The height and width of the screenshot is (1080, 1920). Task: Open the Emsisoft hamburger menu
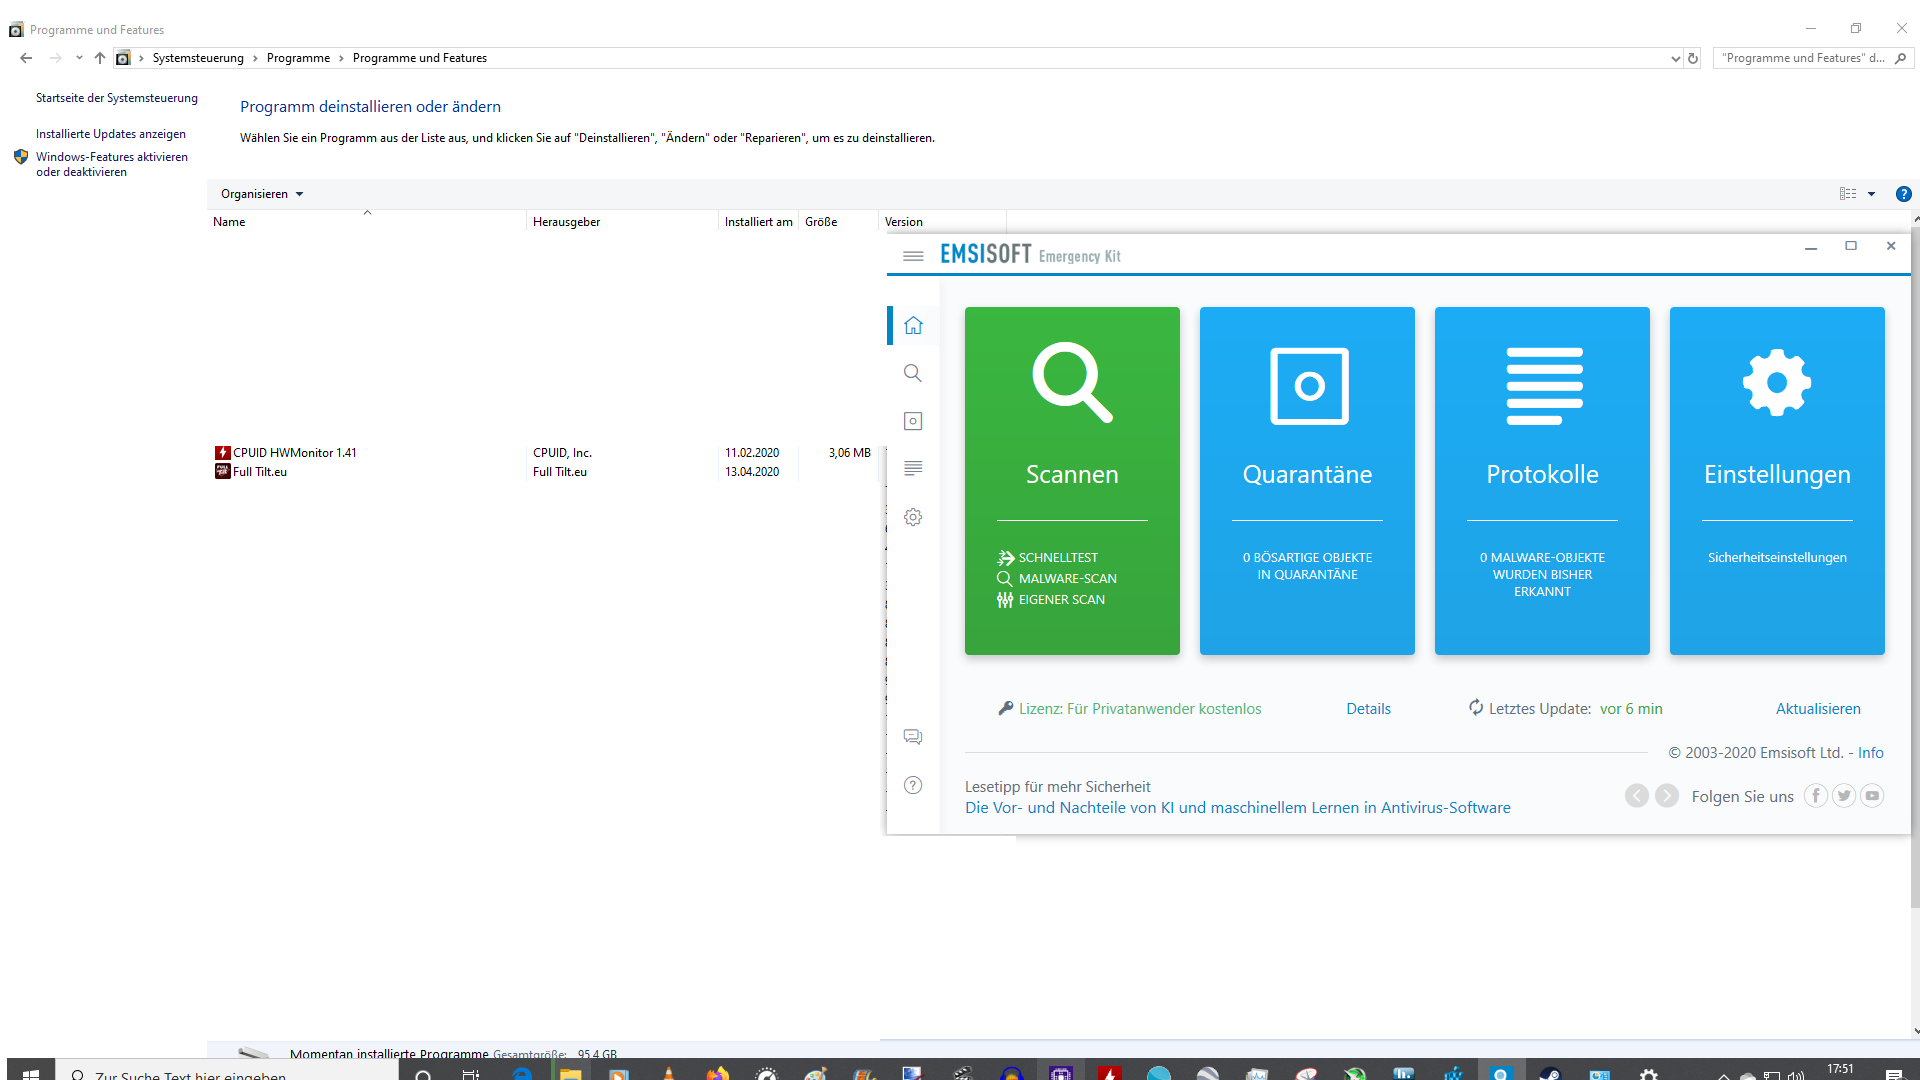click(912, 256)
